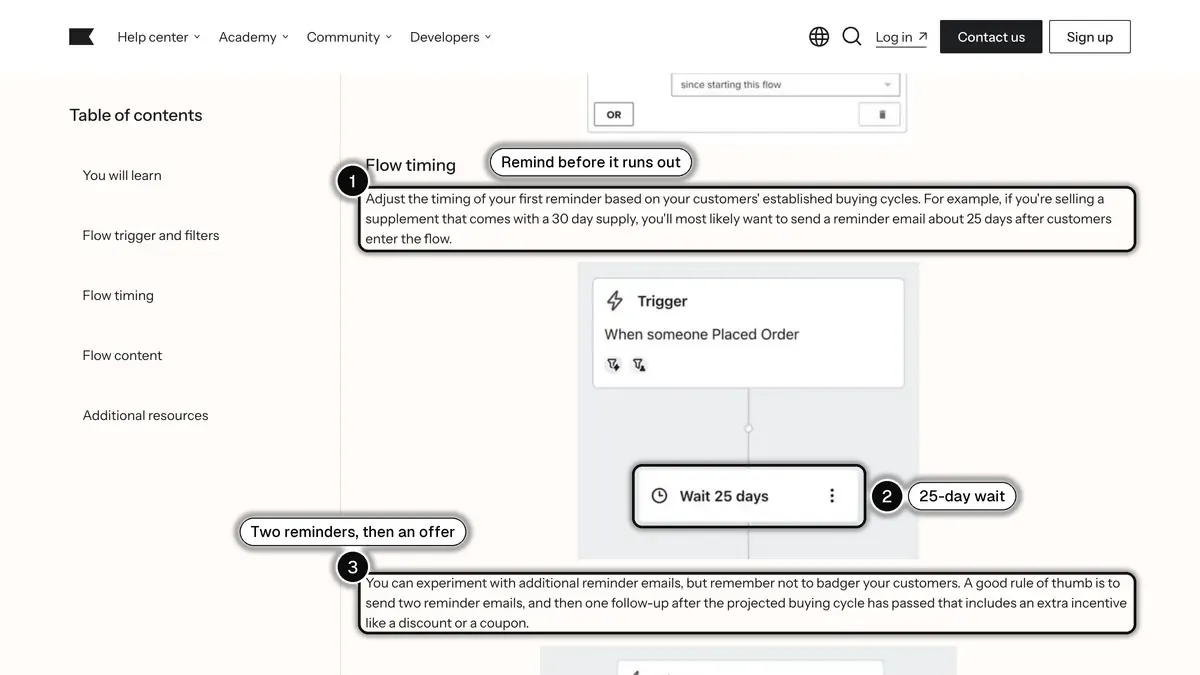1200x675 pixels.
Task: Click the Trigger lightning bolt icon
Action: [615, 301]
